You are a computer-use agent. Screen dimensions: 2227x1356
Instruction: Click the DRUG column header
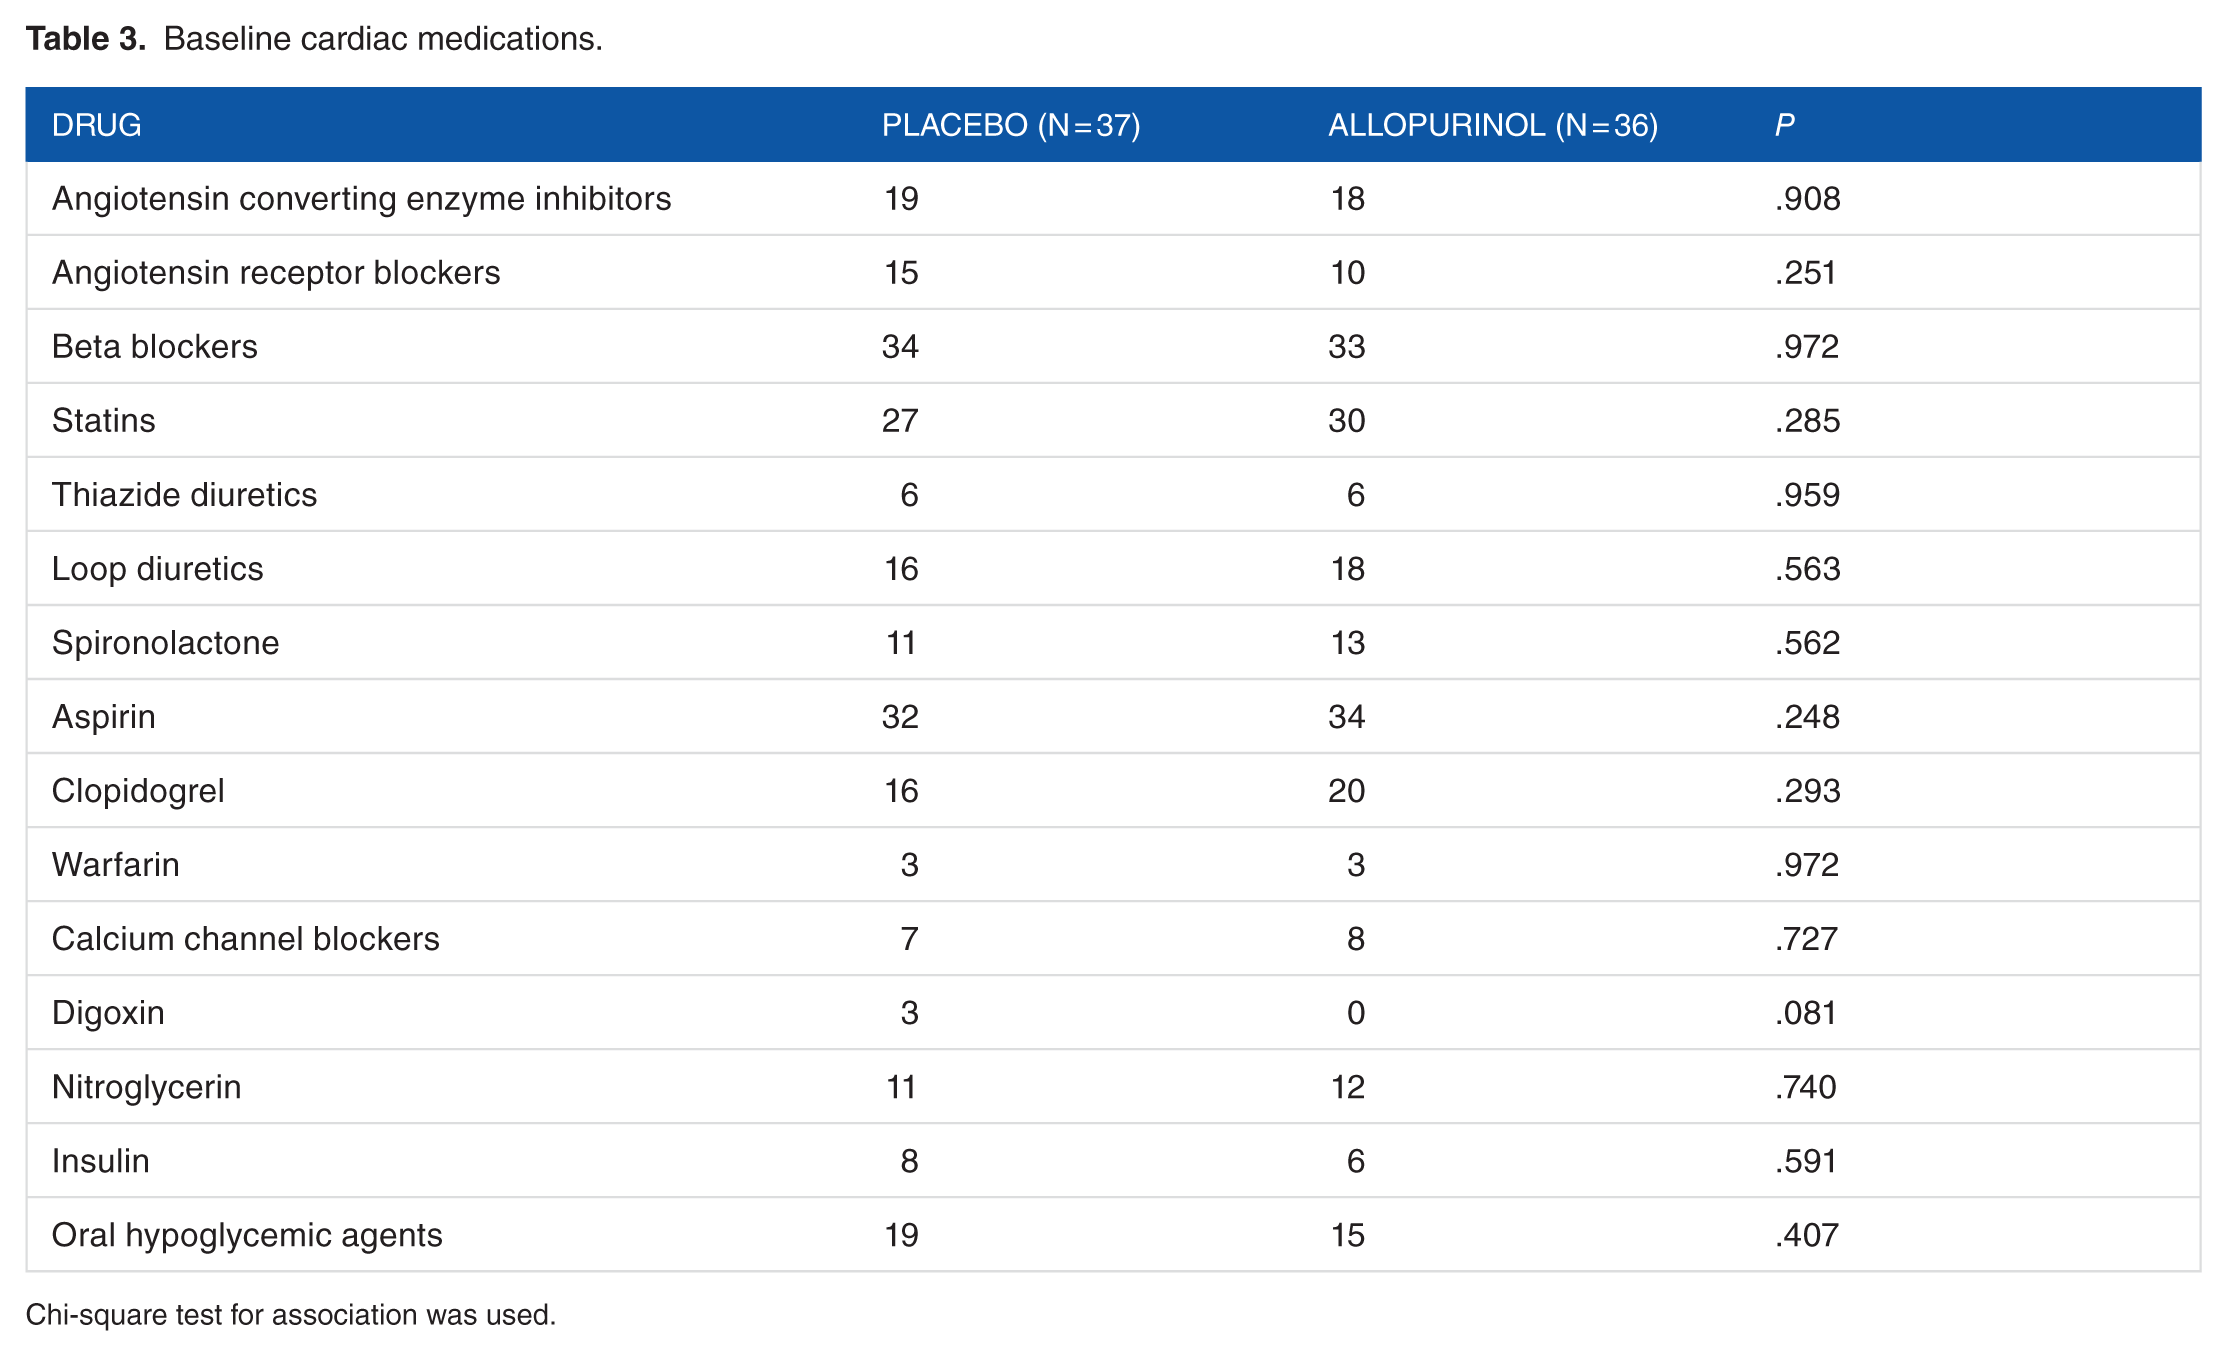coord(96,125)
